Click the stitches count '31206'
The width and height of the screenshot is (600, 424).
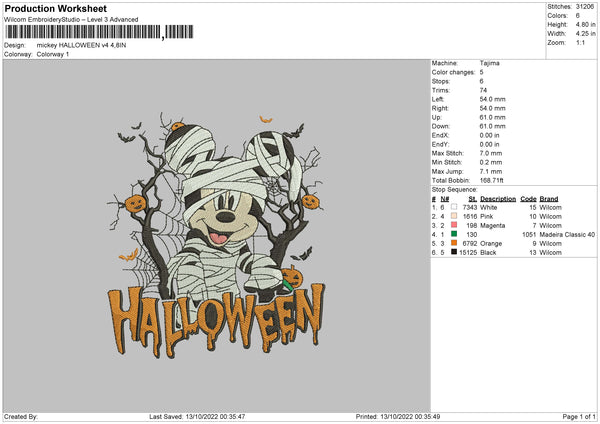tap(585, 7)
